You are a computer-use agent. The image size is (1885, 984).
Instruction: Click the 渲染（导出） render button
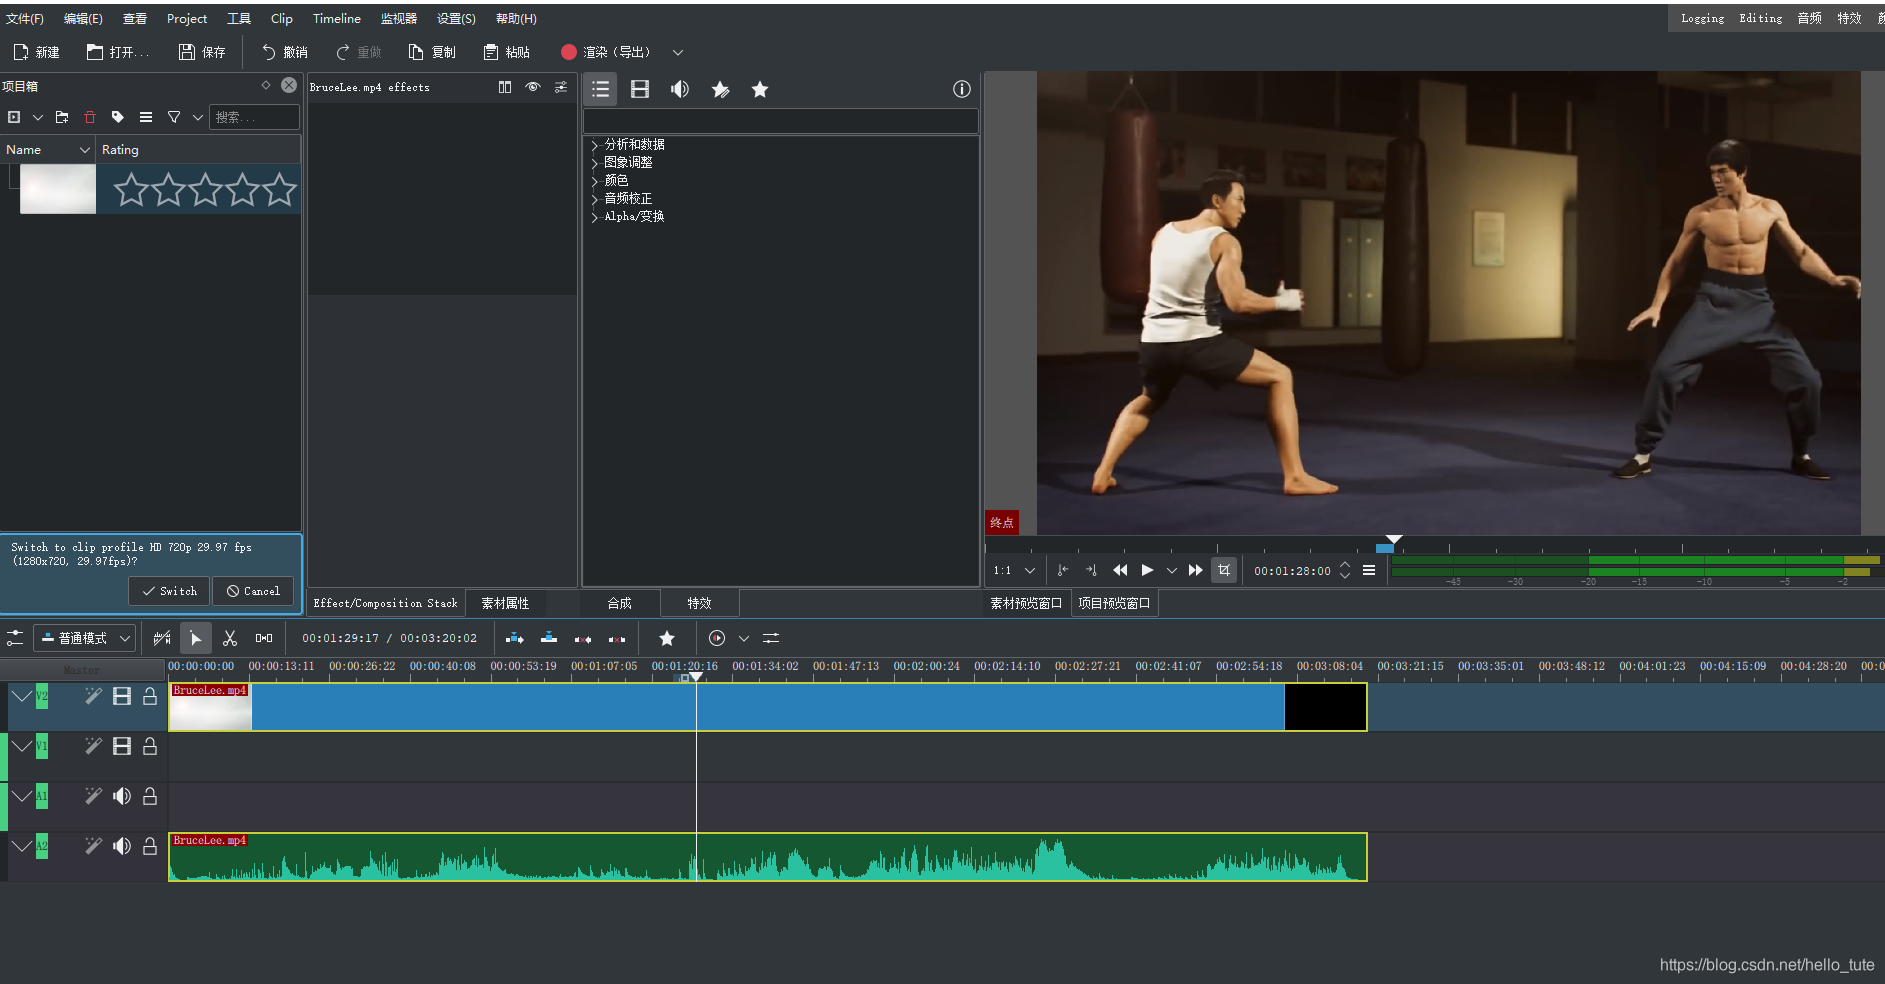click(x=606, y=52)
